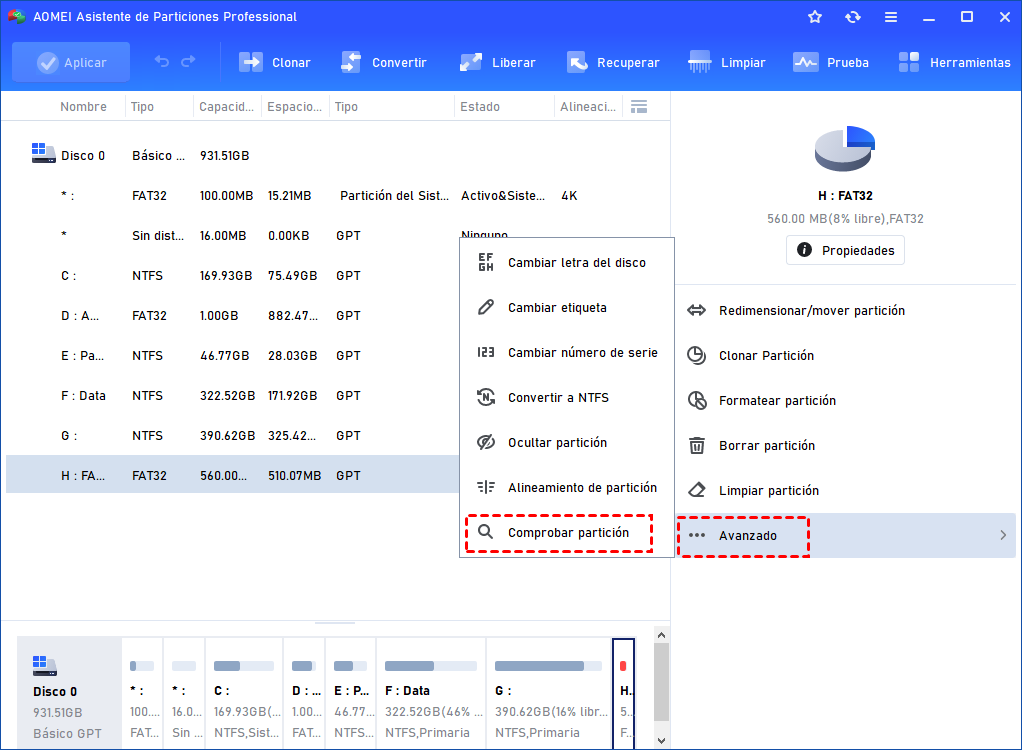Open the Prueba tool
The image size is (1022, 750).
(805, 62)
